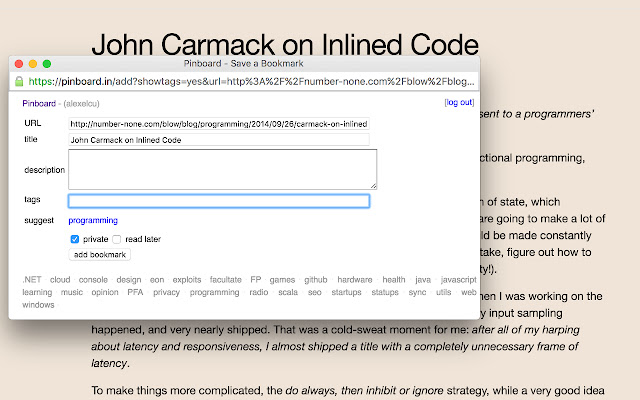Click the (alexelcu) username text

coord(81,104)
